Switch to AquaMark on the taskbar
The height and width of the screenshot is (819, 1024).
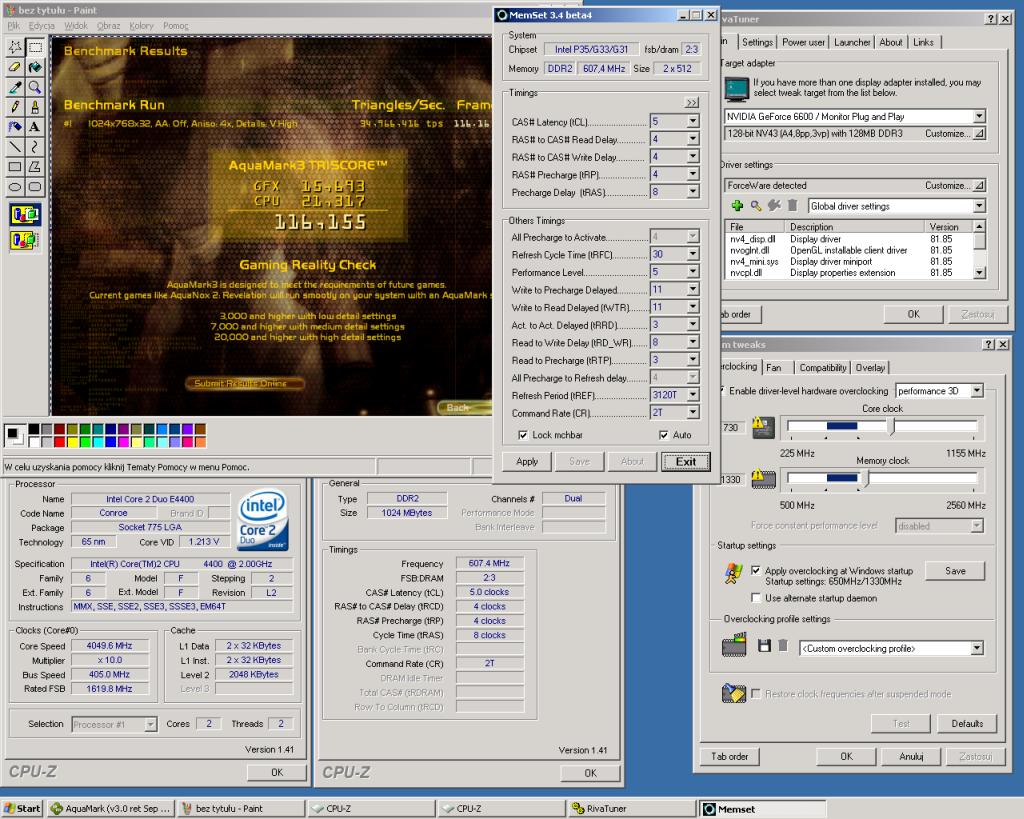point(110,808)
